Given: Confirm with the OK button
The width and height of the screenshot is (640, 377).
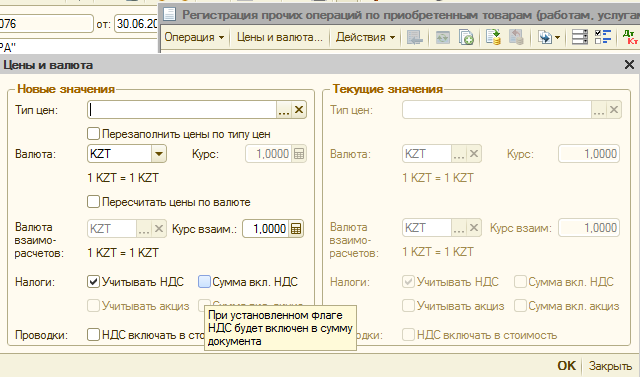Looking at the screenshot, I should (x=567, y=366).
